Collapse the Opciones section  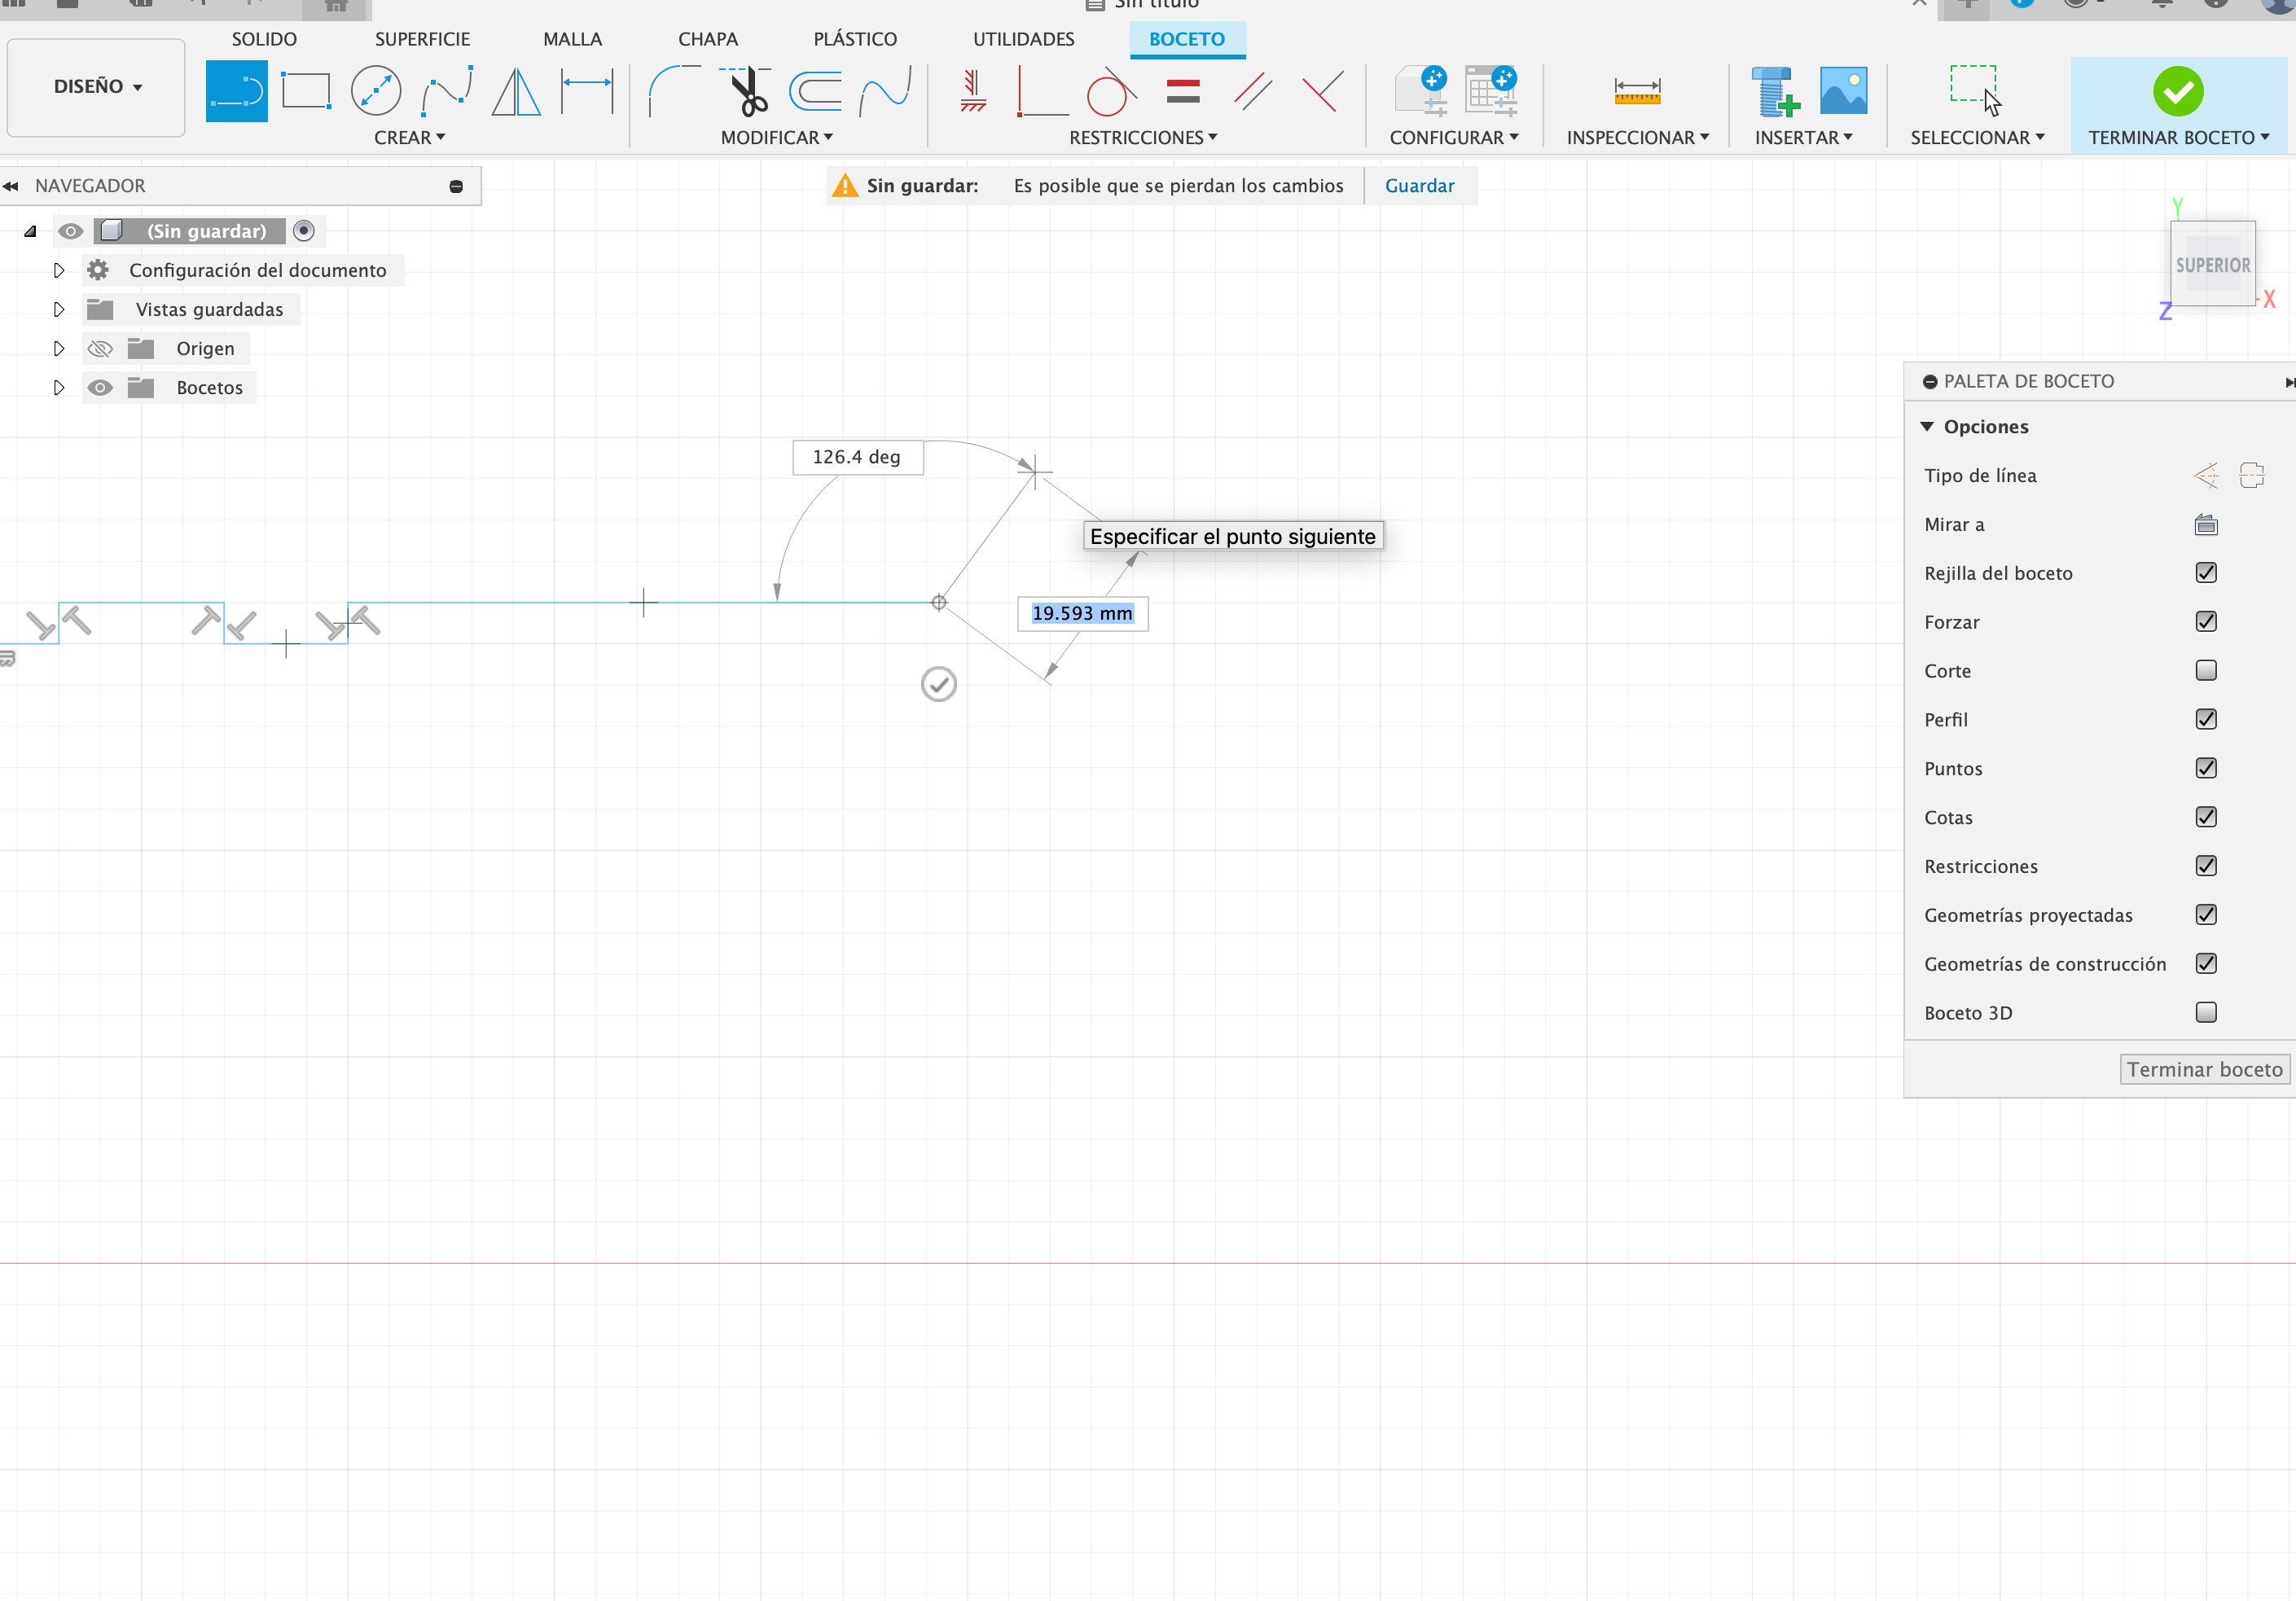(1927, 427)
